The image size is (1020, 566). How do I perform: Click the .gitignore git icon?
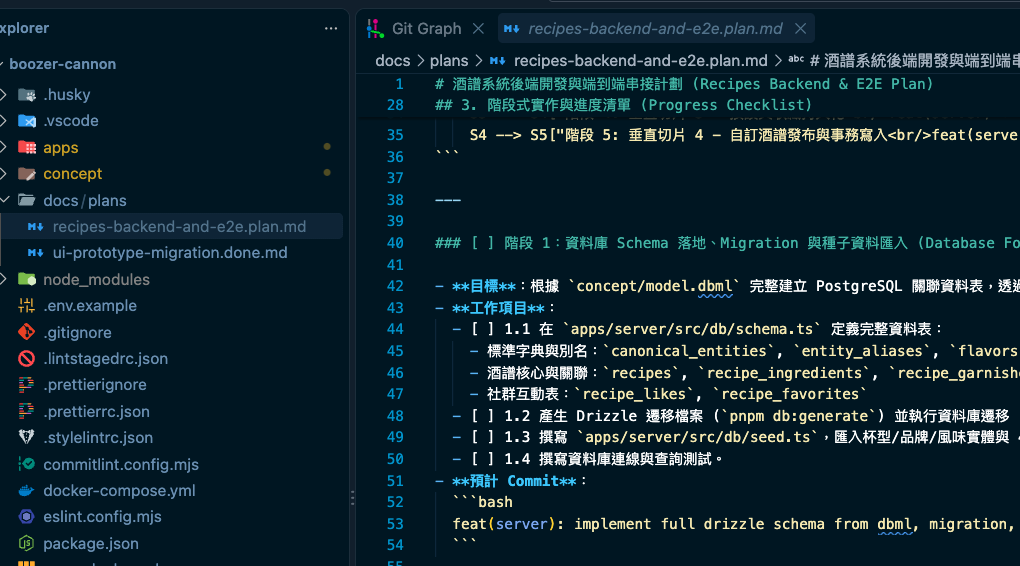27,332
